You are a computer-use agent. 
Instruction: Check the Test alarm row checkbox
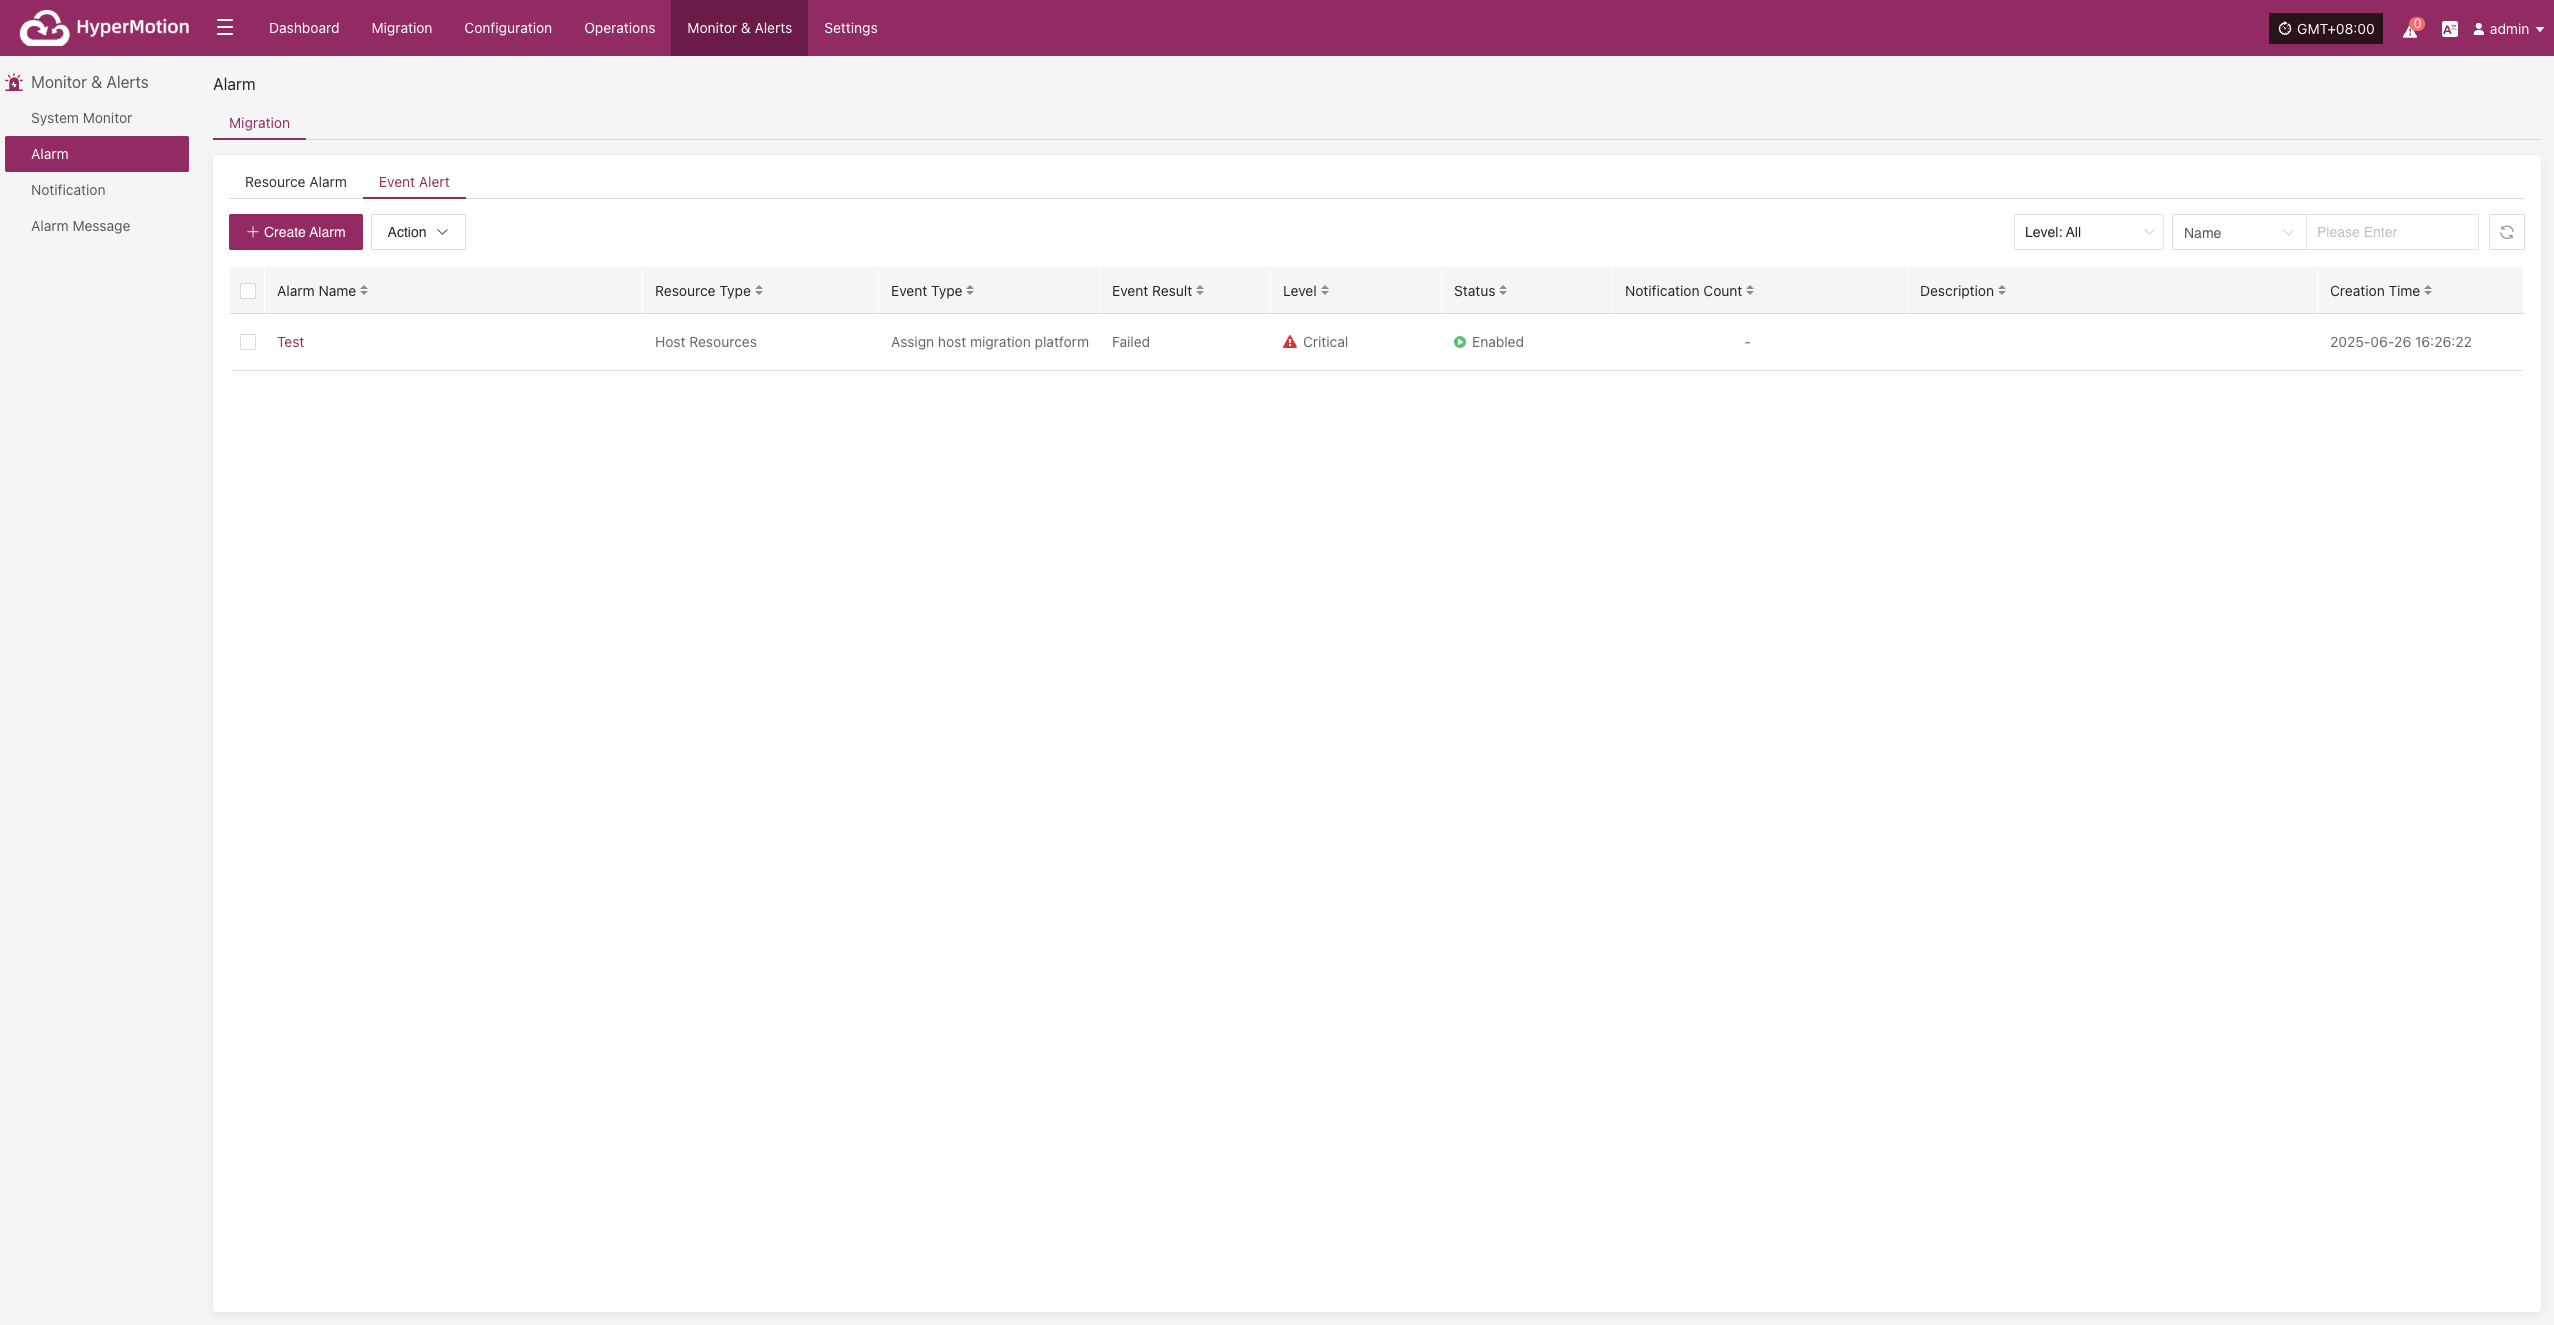pyautogui.click(x=248, y=342)
